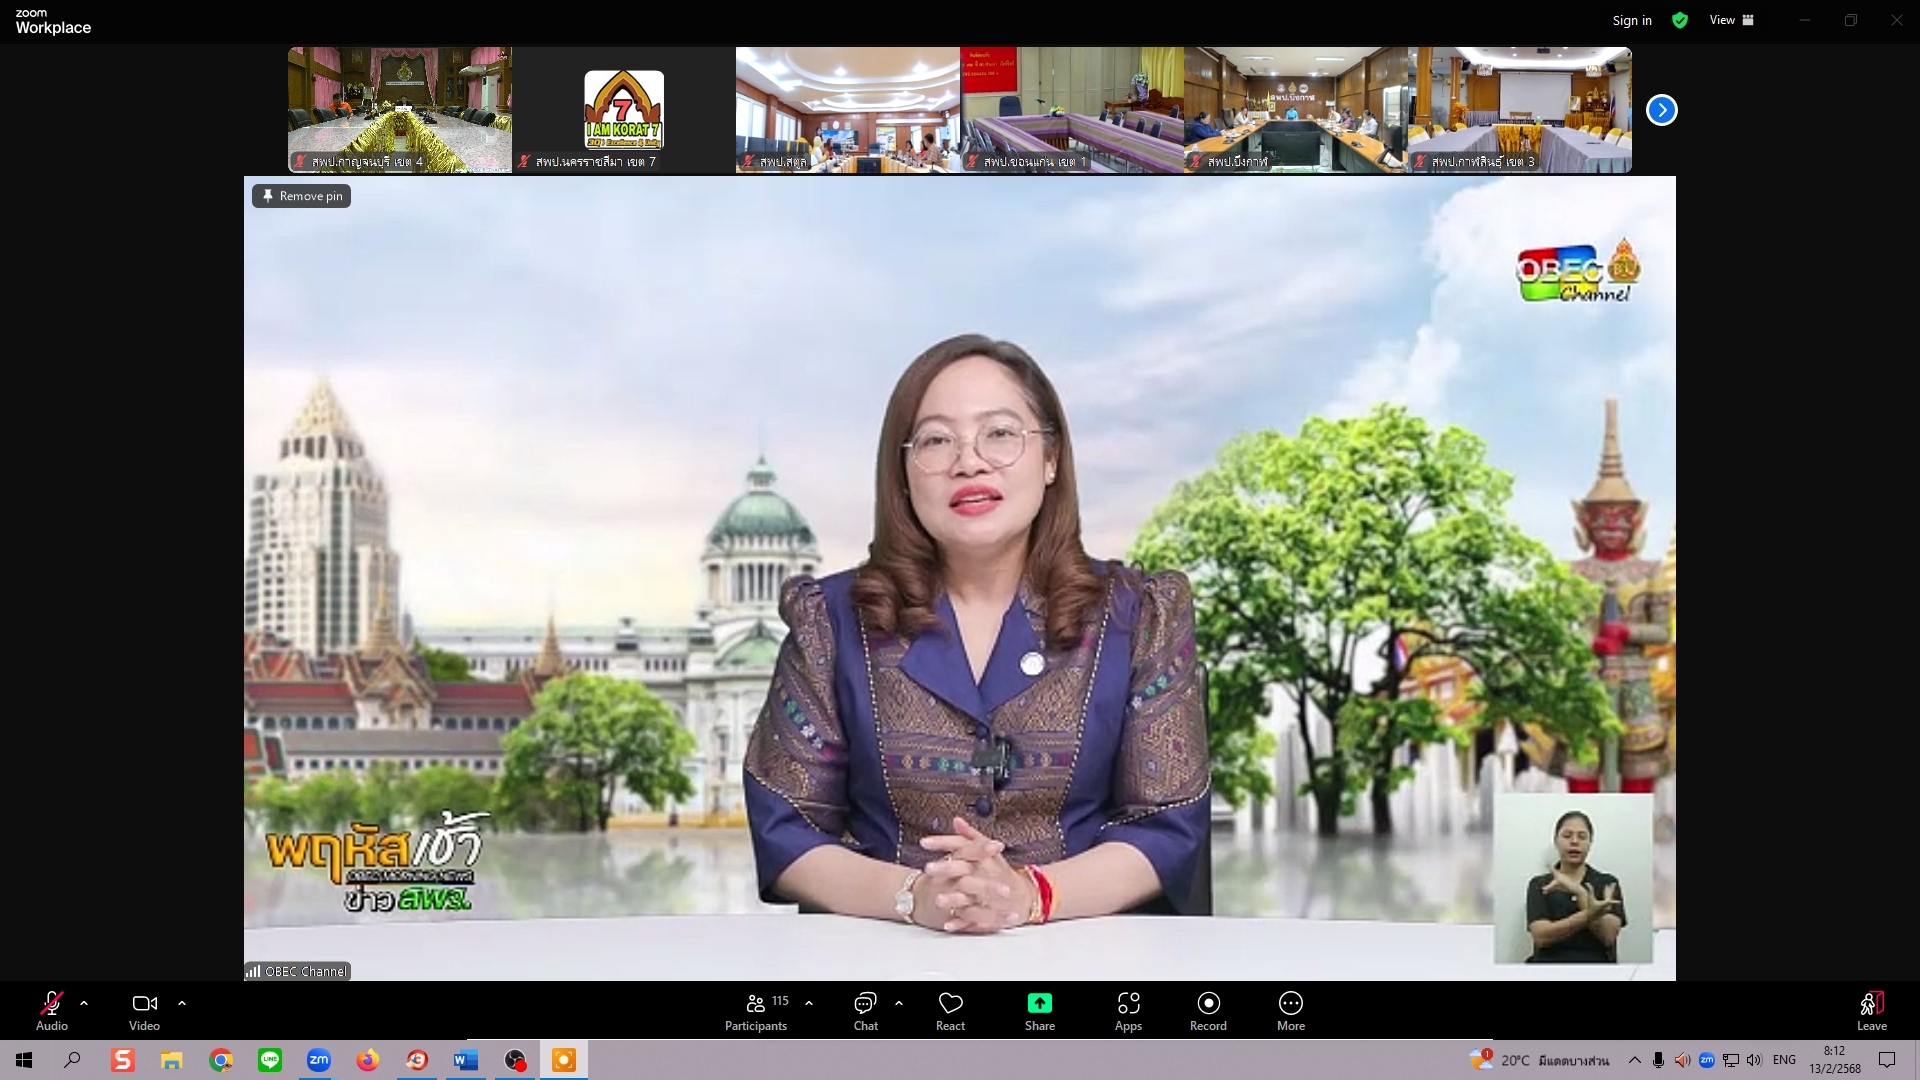Open the Apps panel
The width and height of the screenshot is (1920, 1080).
pyautogui.click(x=1129, y=1003)
